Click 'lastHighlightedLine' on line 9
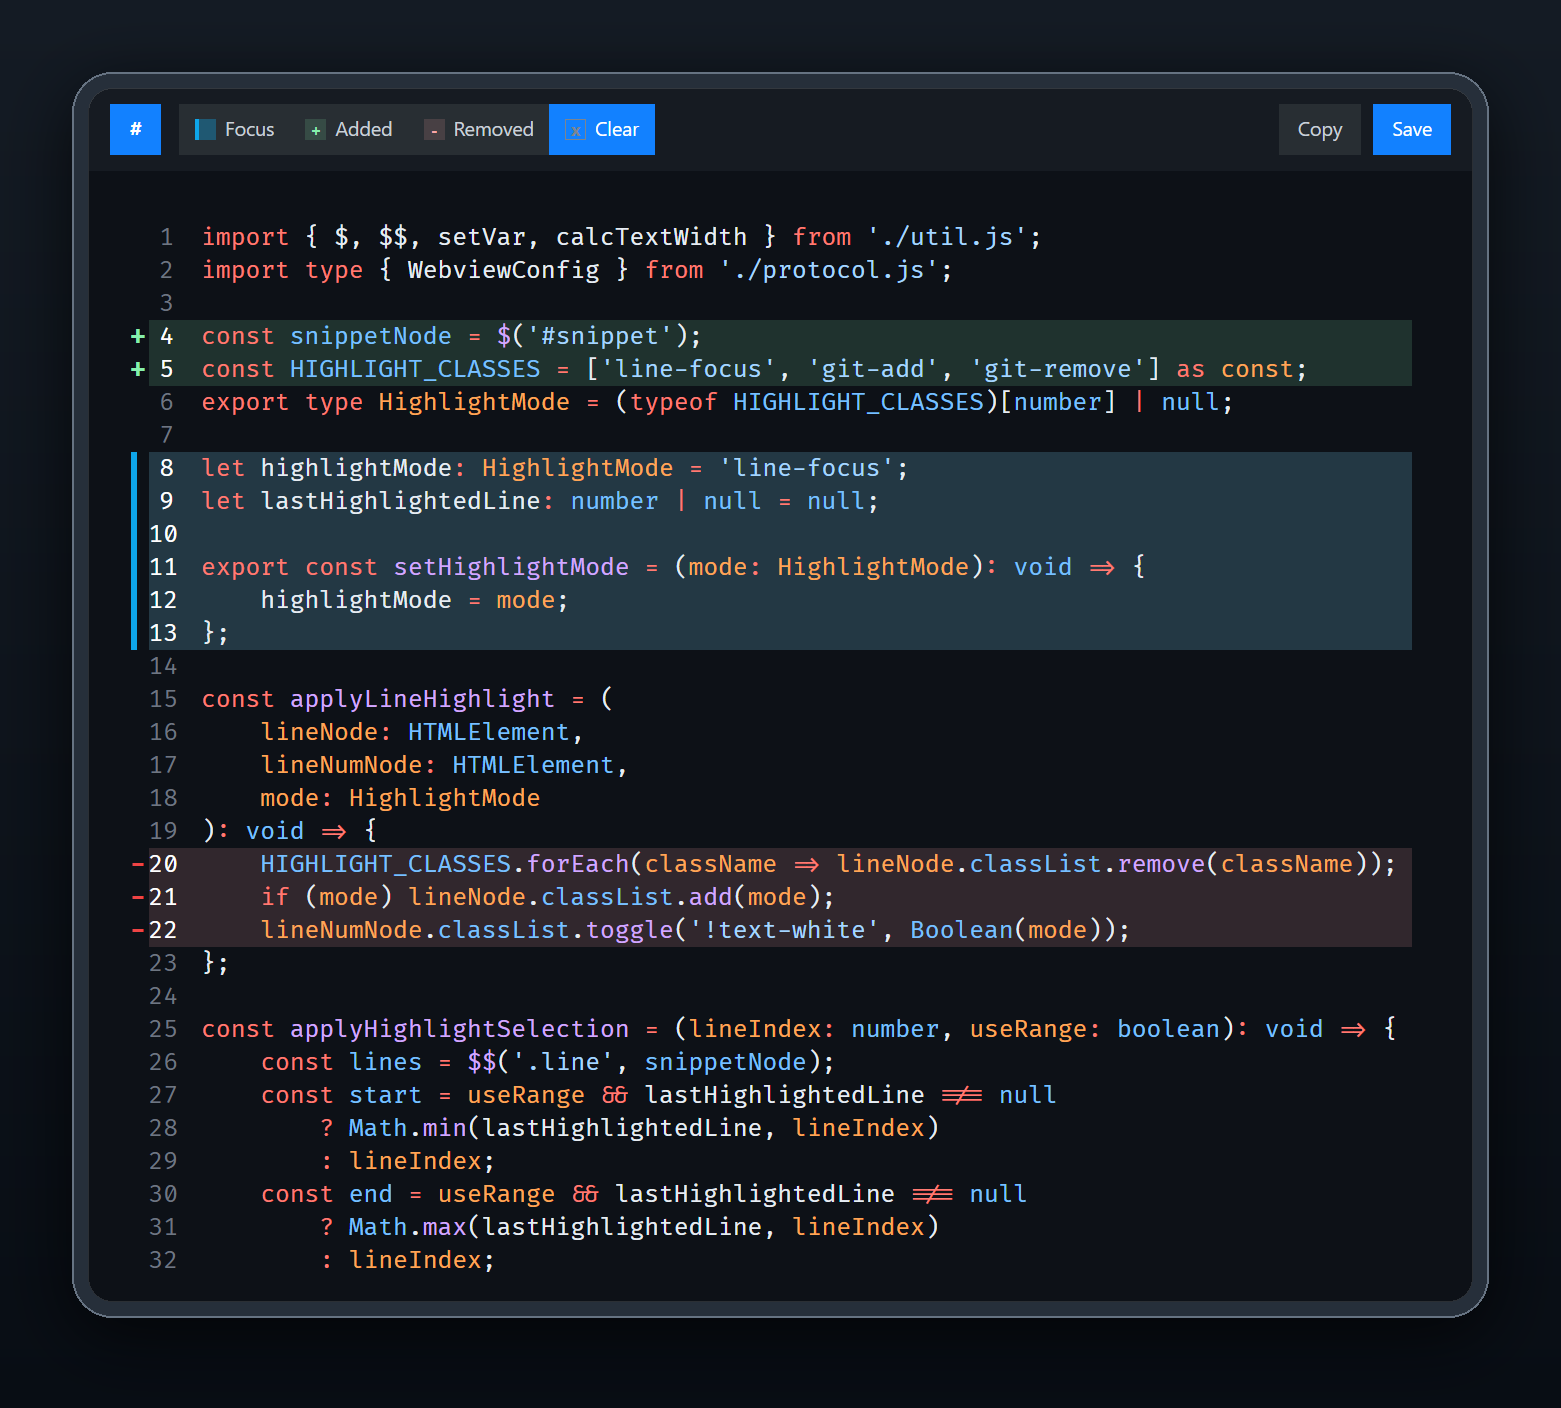The image size is (1561, 1408). coord(400,501)
